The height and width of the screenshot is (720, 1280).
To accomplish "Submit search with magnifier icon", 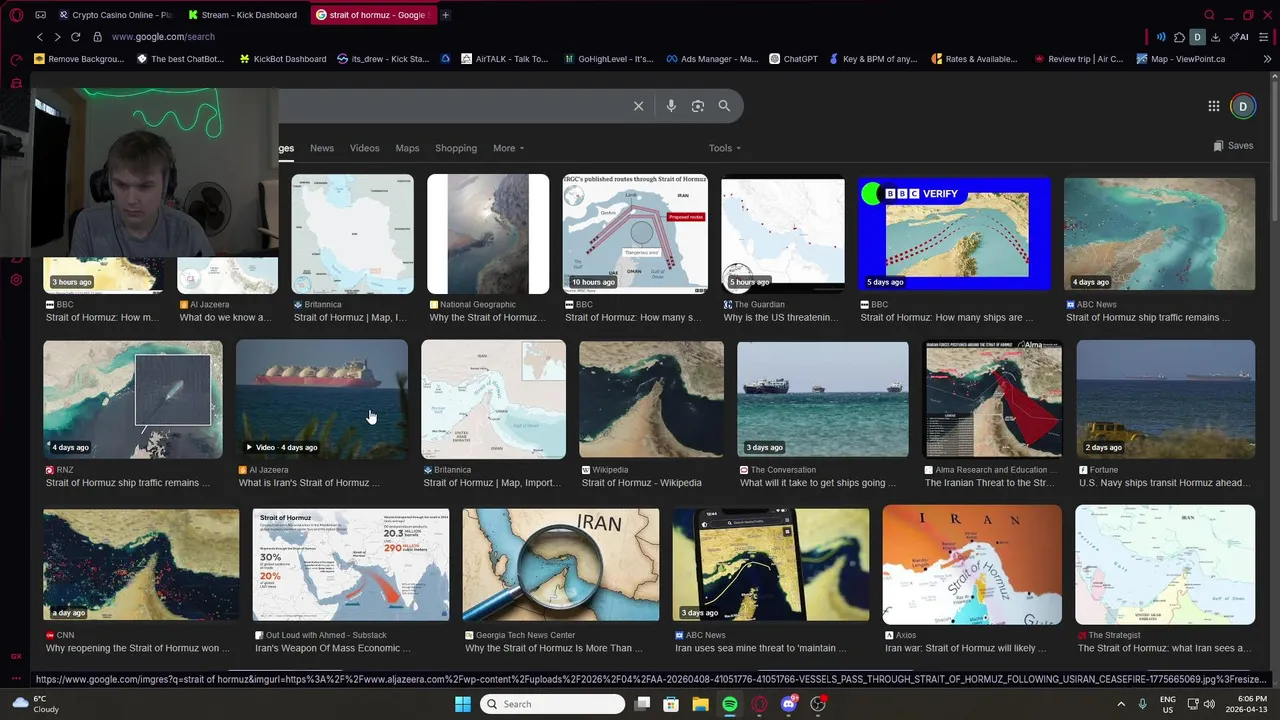I will click(x=724, y=106).
